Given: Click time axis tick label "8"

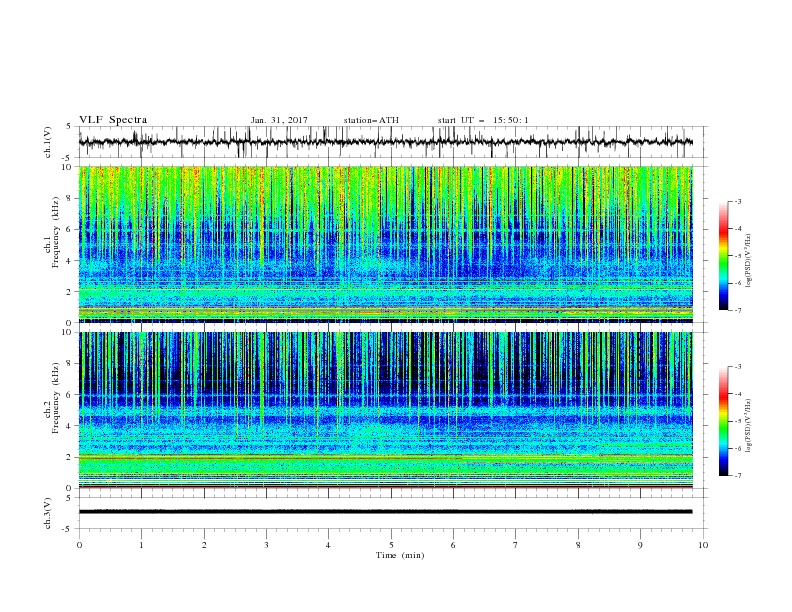Looking at the screenshot, I should (x=578, y=545).
